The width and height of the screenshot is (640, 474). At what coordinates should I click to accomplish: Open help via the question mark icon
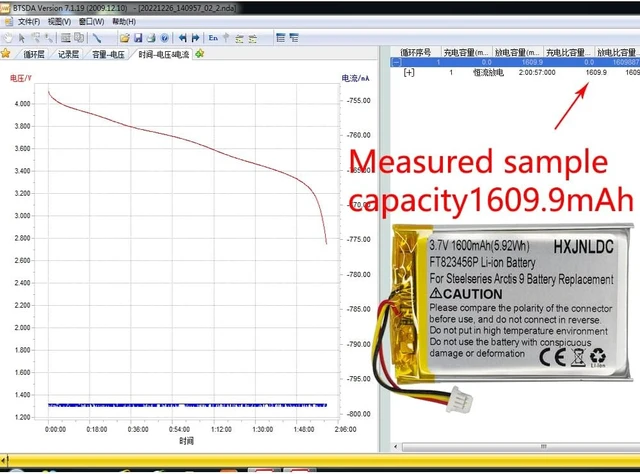point(164,38)
